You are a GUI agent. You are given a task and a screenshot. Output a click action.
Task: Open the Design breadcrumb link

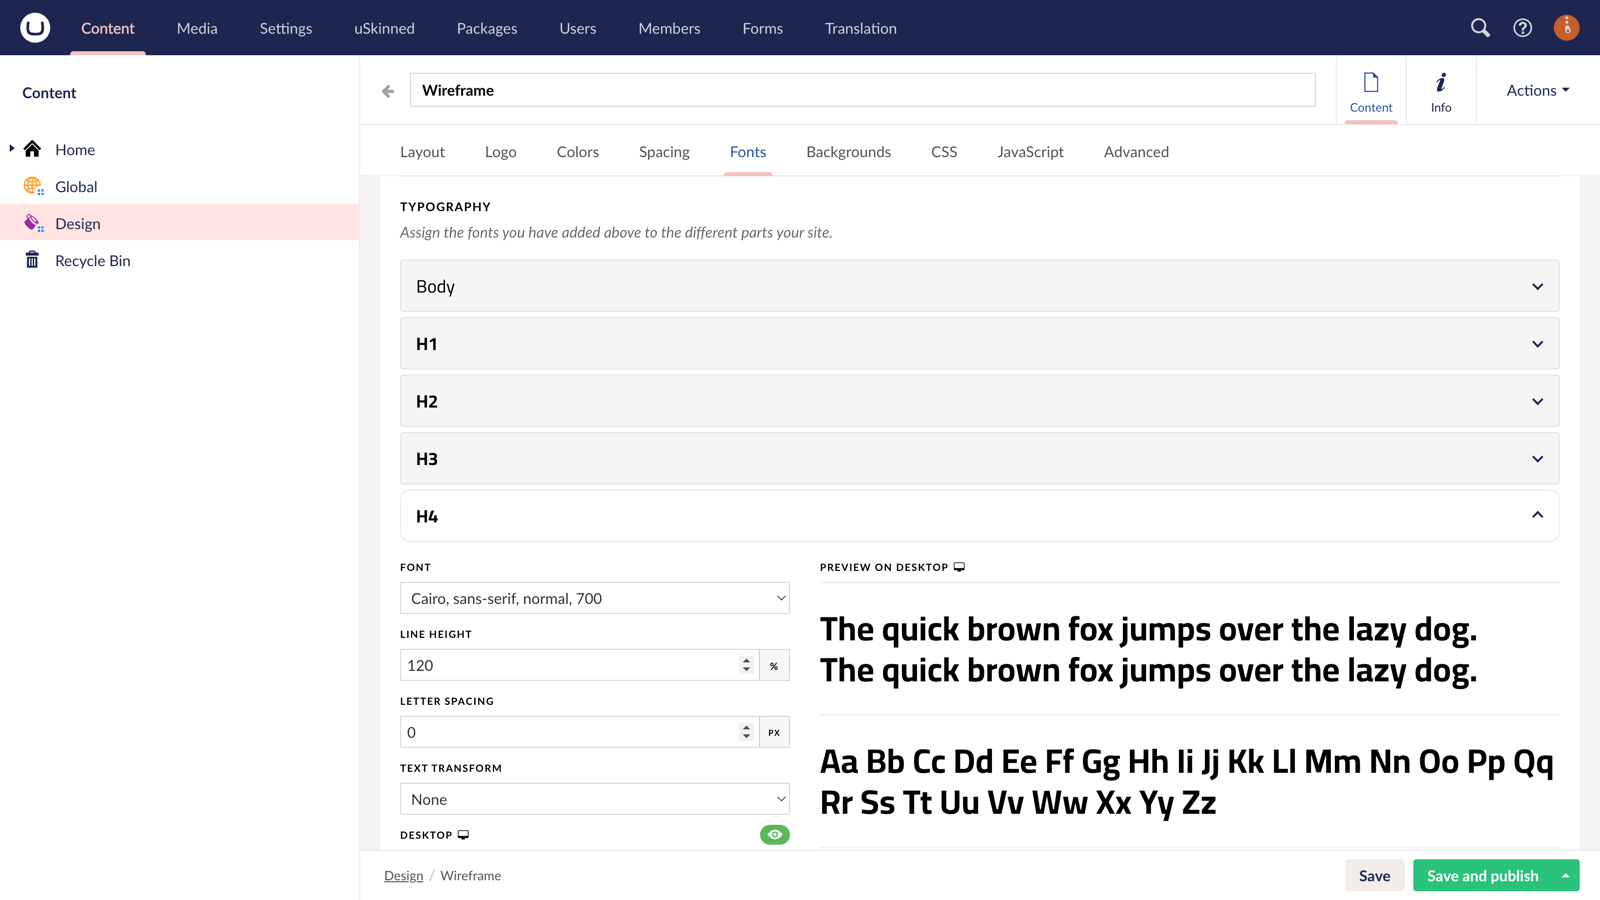pos(404,875)
